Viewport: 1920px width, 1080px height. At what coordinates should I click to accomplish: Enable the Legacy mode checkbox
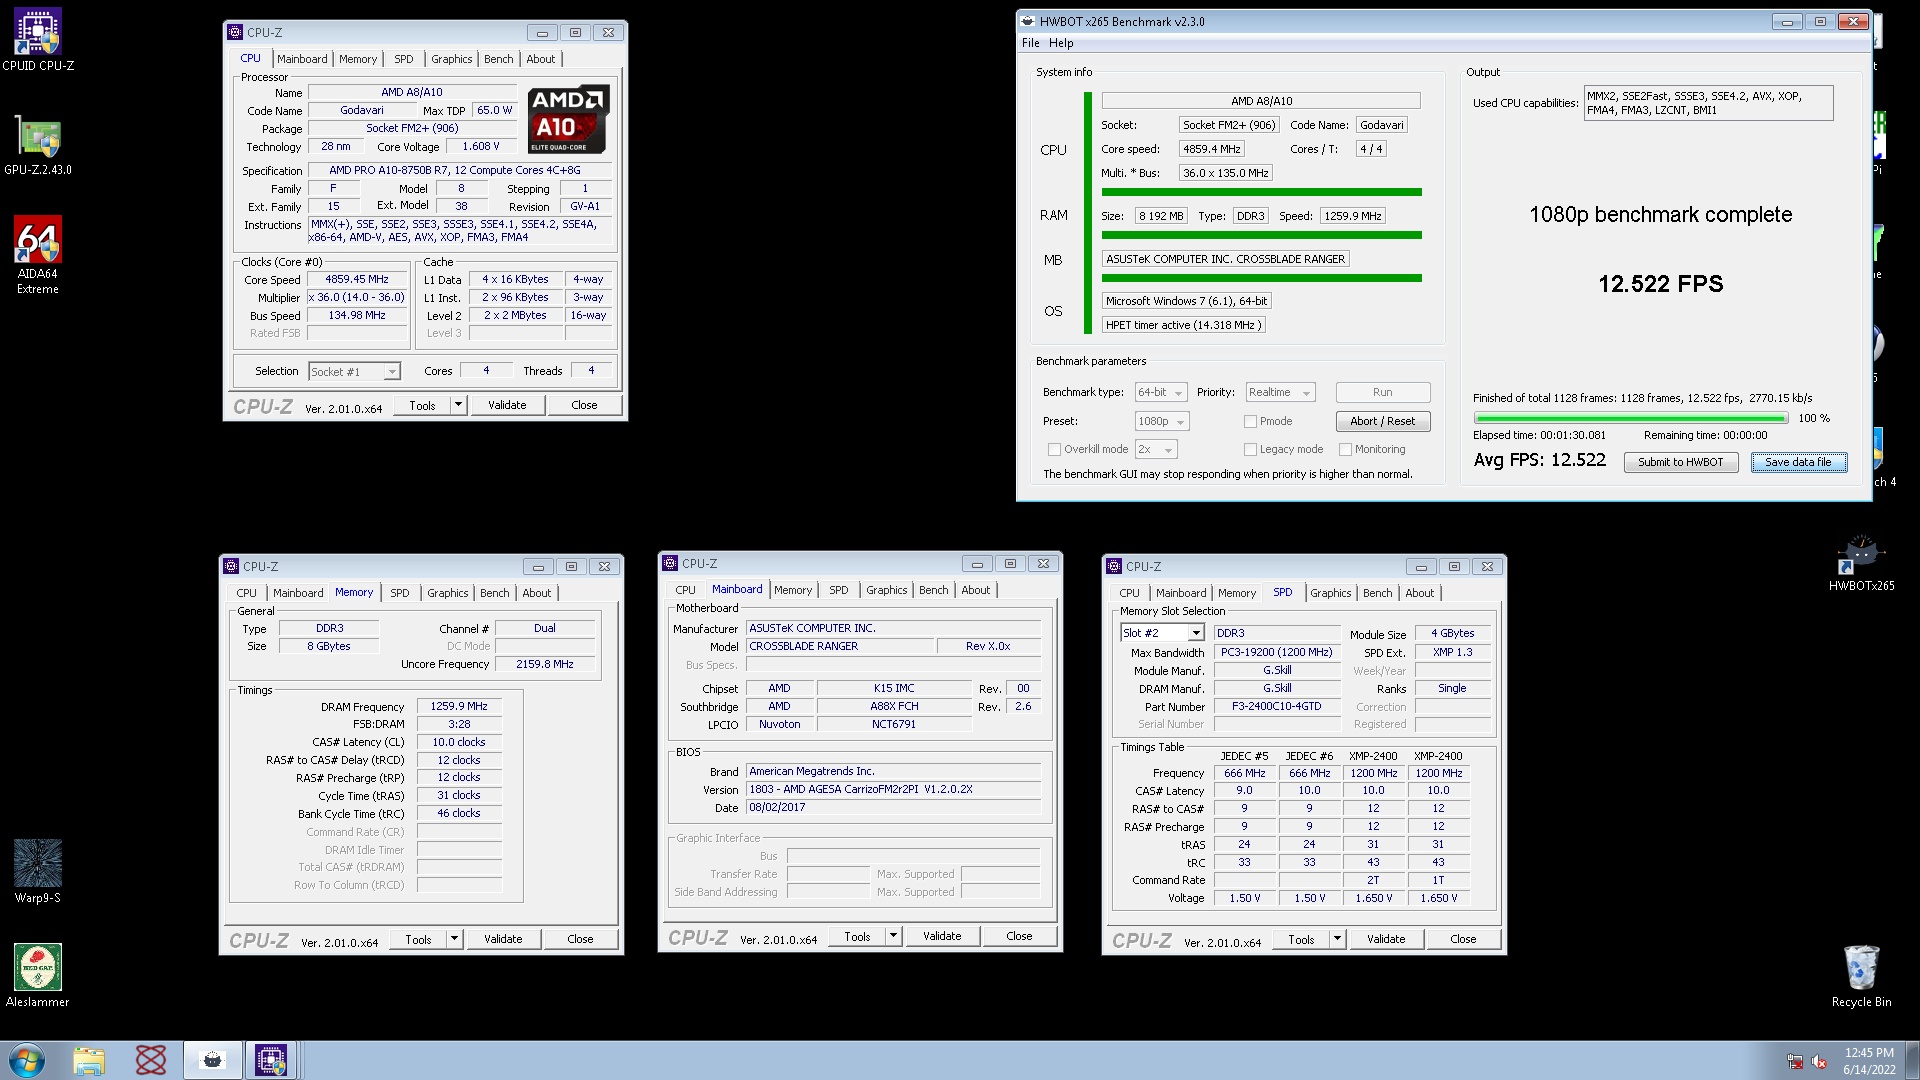pyautogui.click(x=1250, y=449)
